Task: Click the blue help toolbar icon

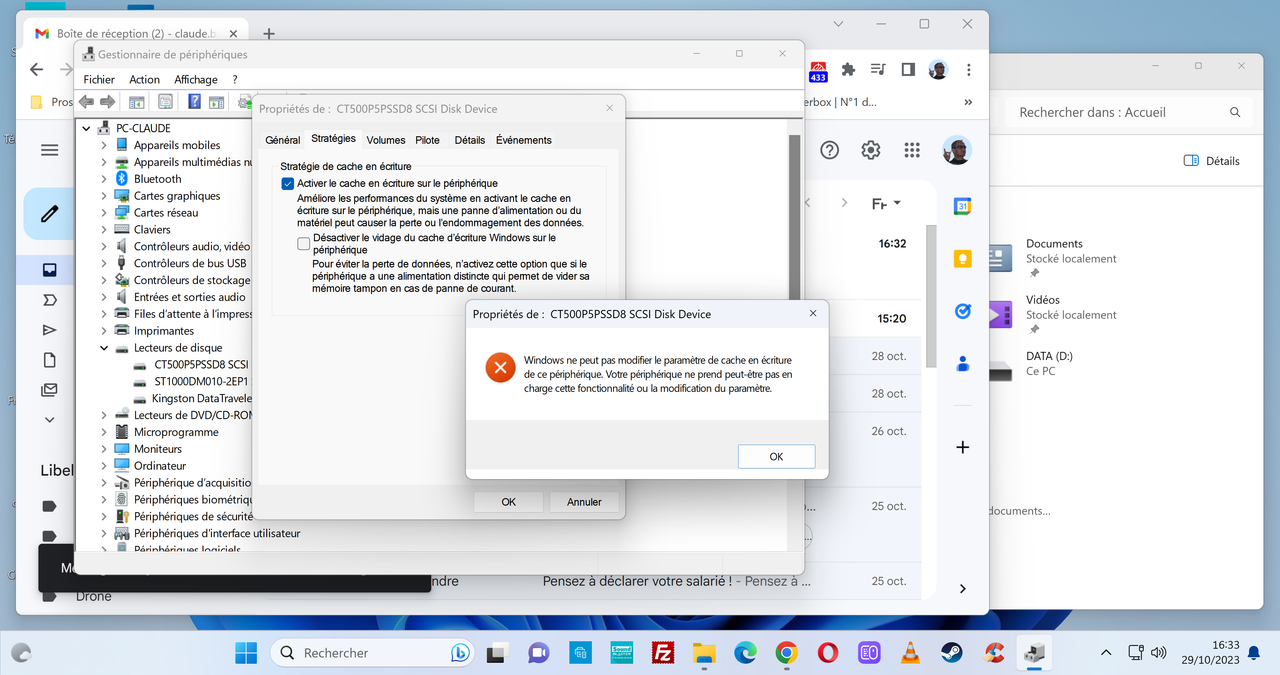Action: point(194,101)
